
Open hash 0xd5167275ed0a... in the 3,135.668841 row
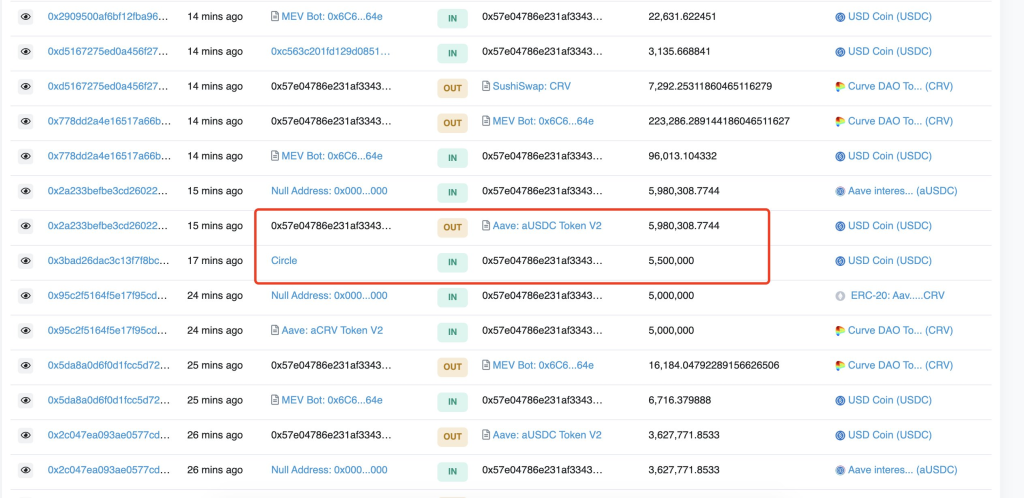[x=108, y=52]
